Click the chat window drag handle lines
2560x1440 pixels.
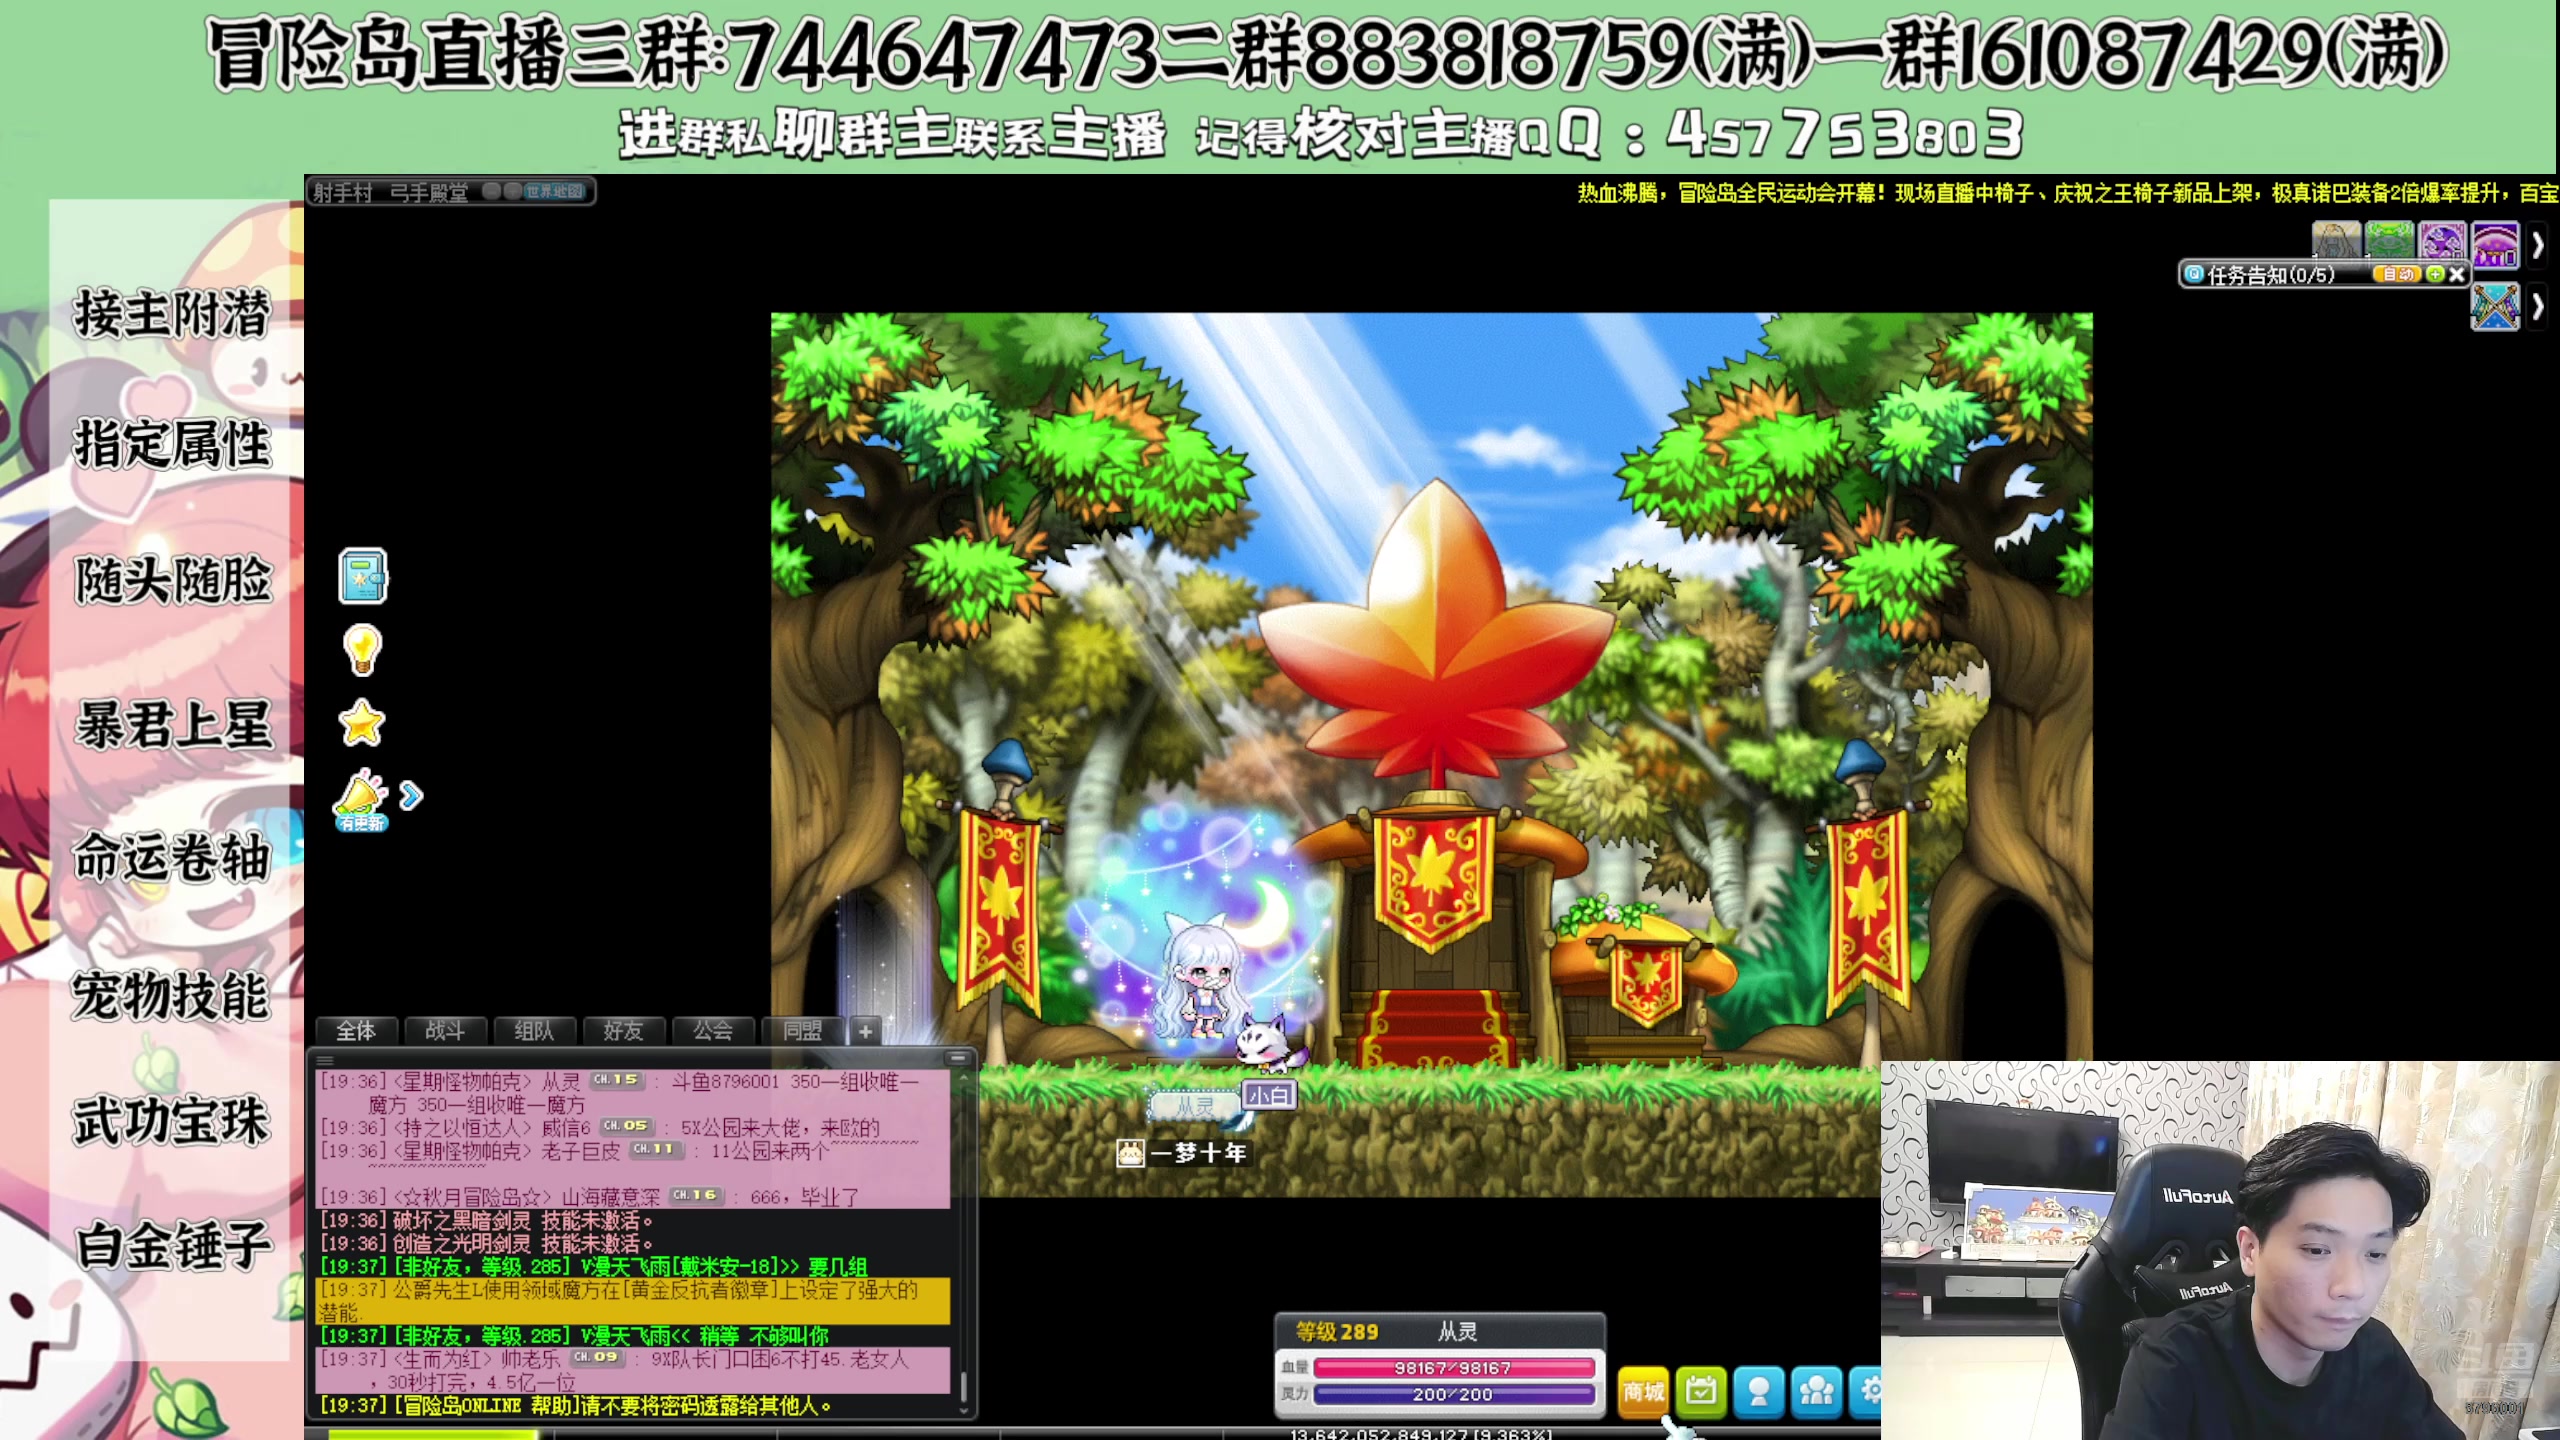pyautogui.click(x=325, y=1060)
